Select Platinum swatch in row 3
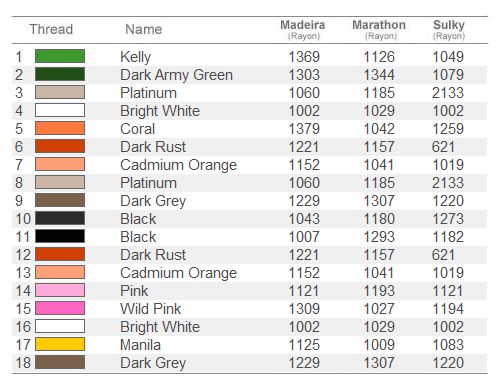500x384 pixels. coord(60,92)
